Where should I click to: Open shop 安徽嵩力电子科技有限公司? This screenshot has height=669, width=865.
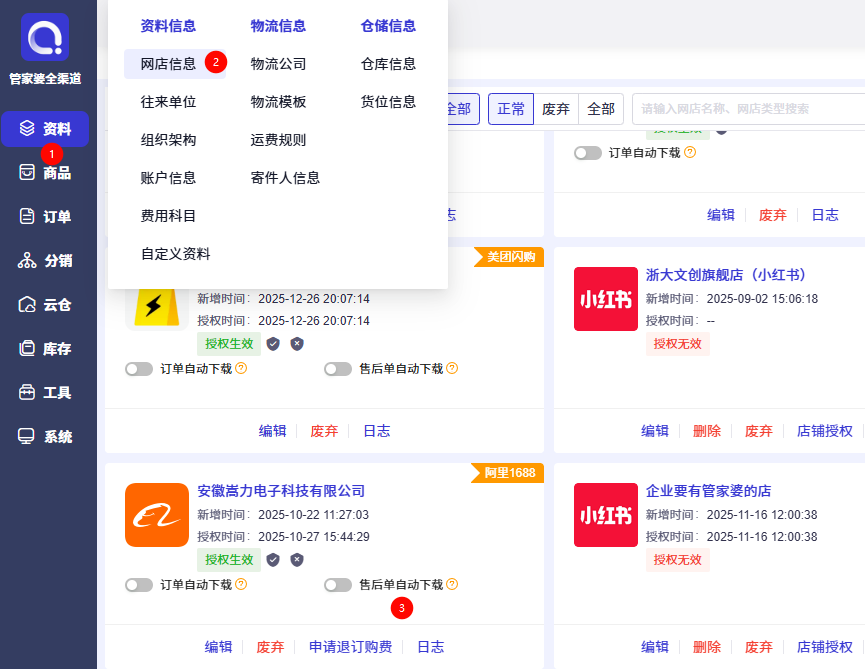click(281, 491)
